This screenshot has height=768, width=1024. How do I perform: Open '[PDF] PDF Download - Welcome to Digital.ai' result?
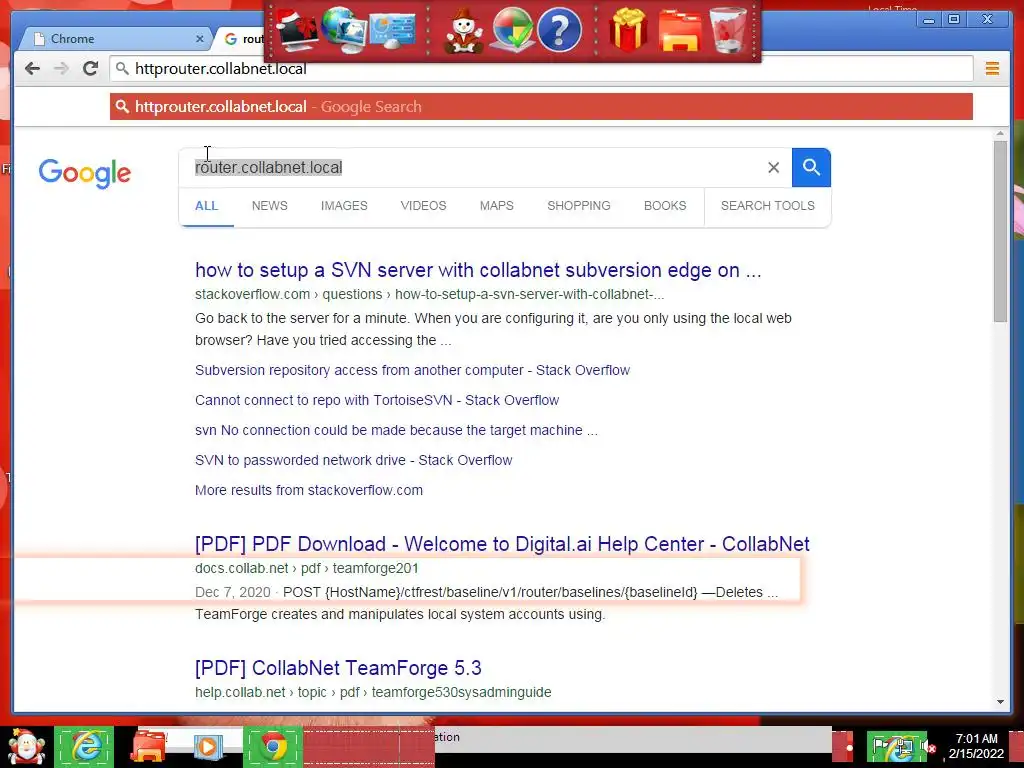pyautogui.click(x=502, y=544)
